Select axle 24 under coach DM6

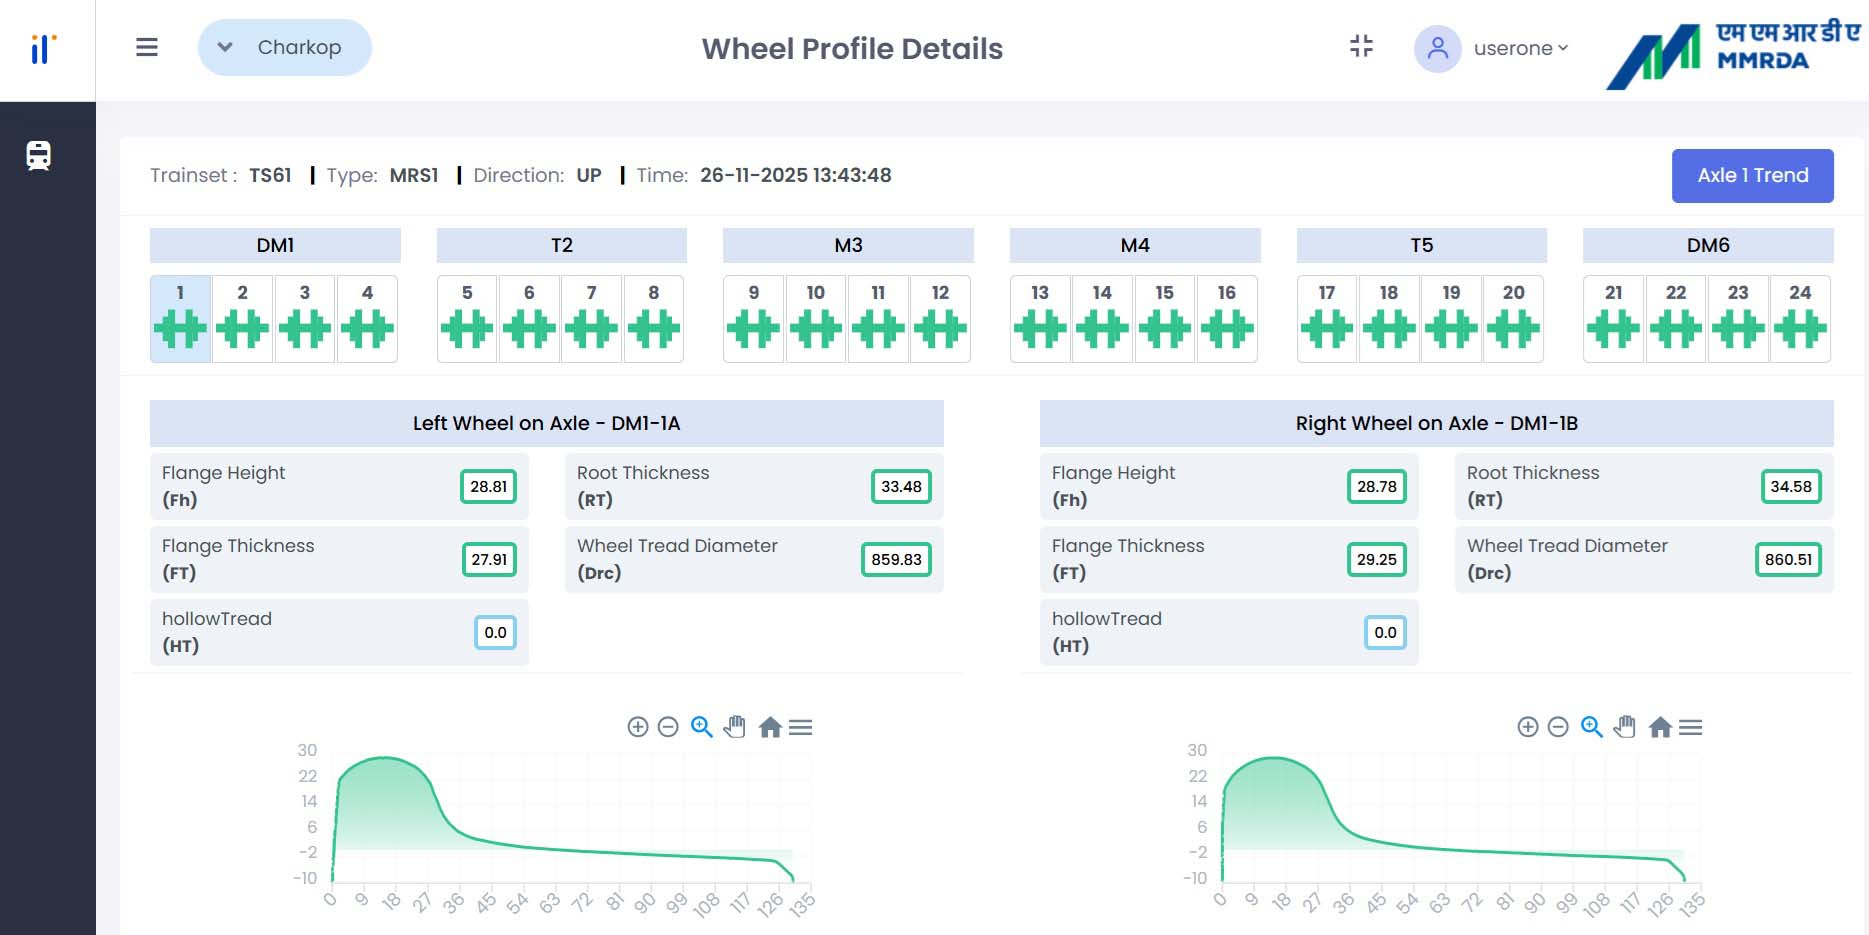[x=1800, y=320]
